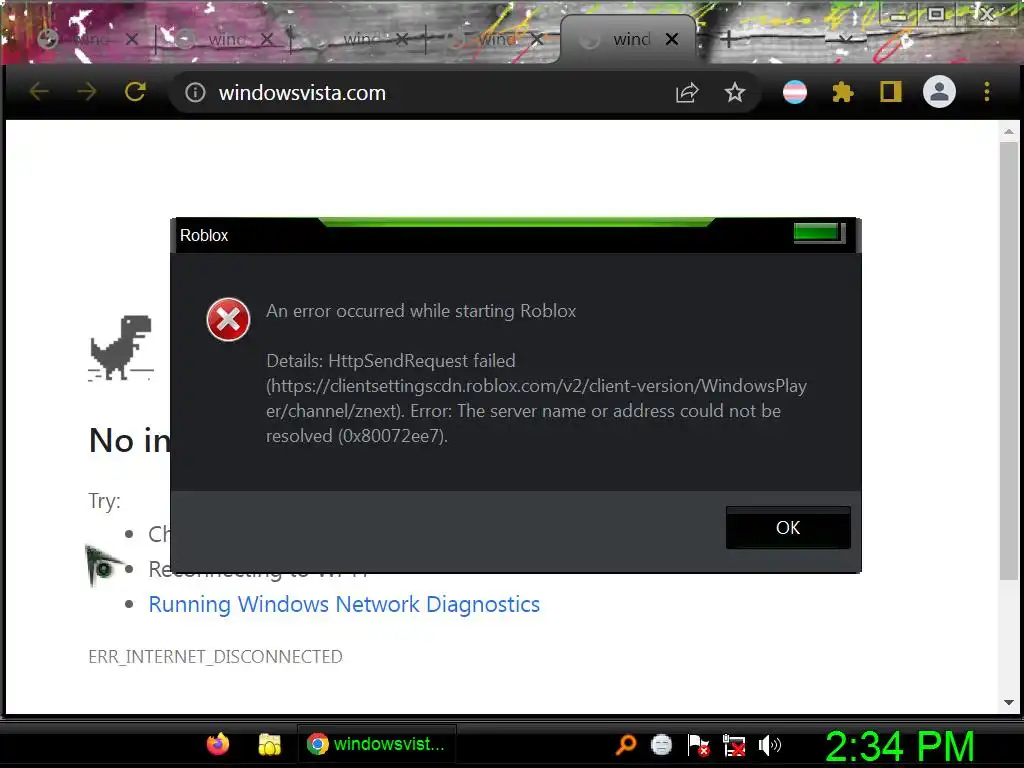Image resolution: width=1024 pixels, height=768 pixels.
Task: Click the Roblox dialog title text
Action: [x=204, y=235]
